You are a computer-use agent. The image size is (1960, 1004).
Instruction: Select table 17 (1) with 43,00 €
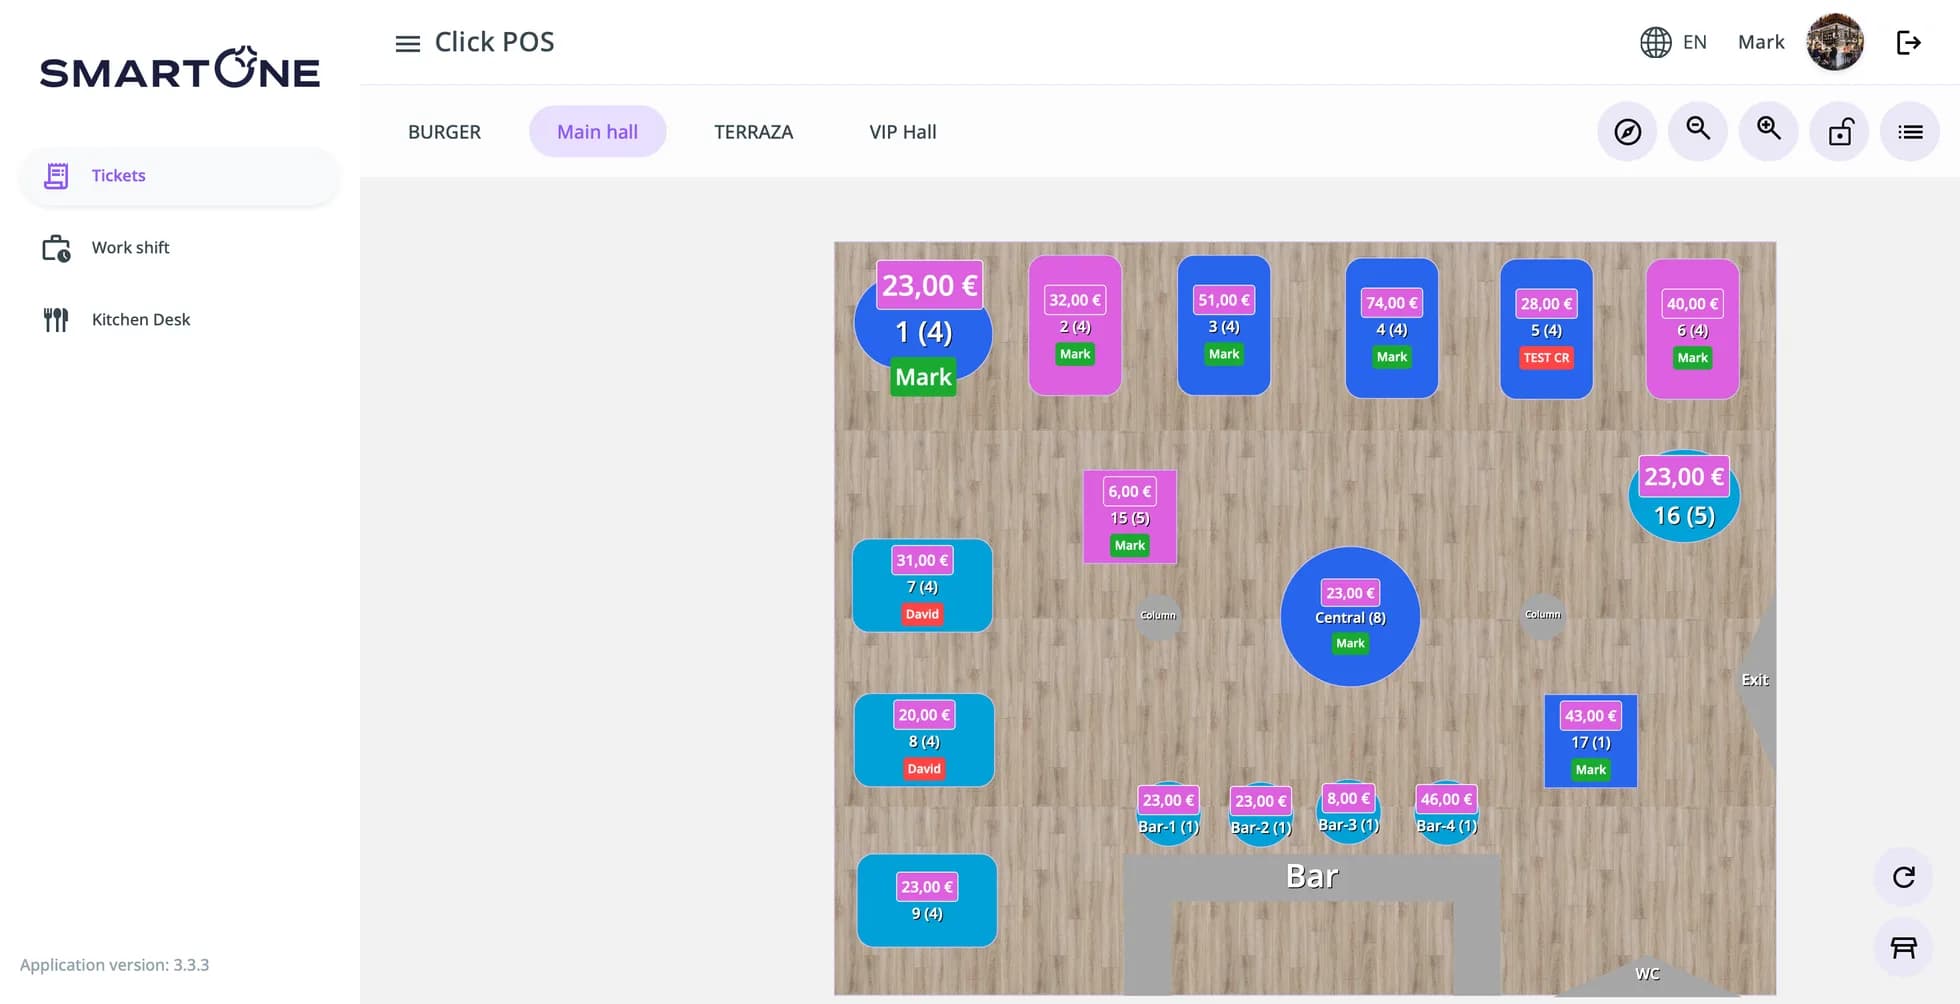point(1590,741)
